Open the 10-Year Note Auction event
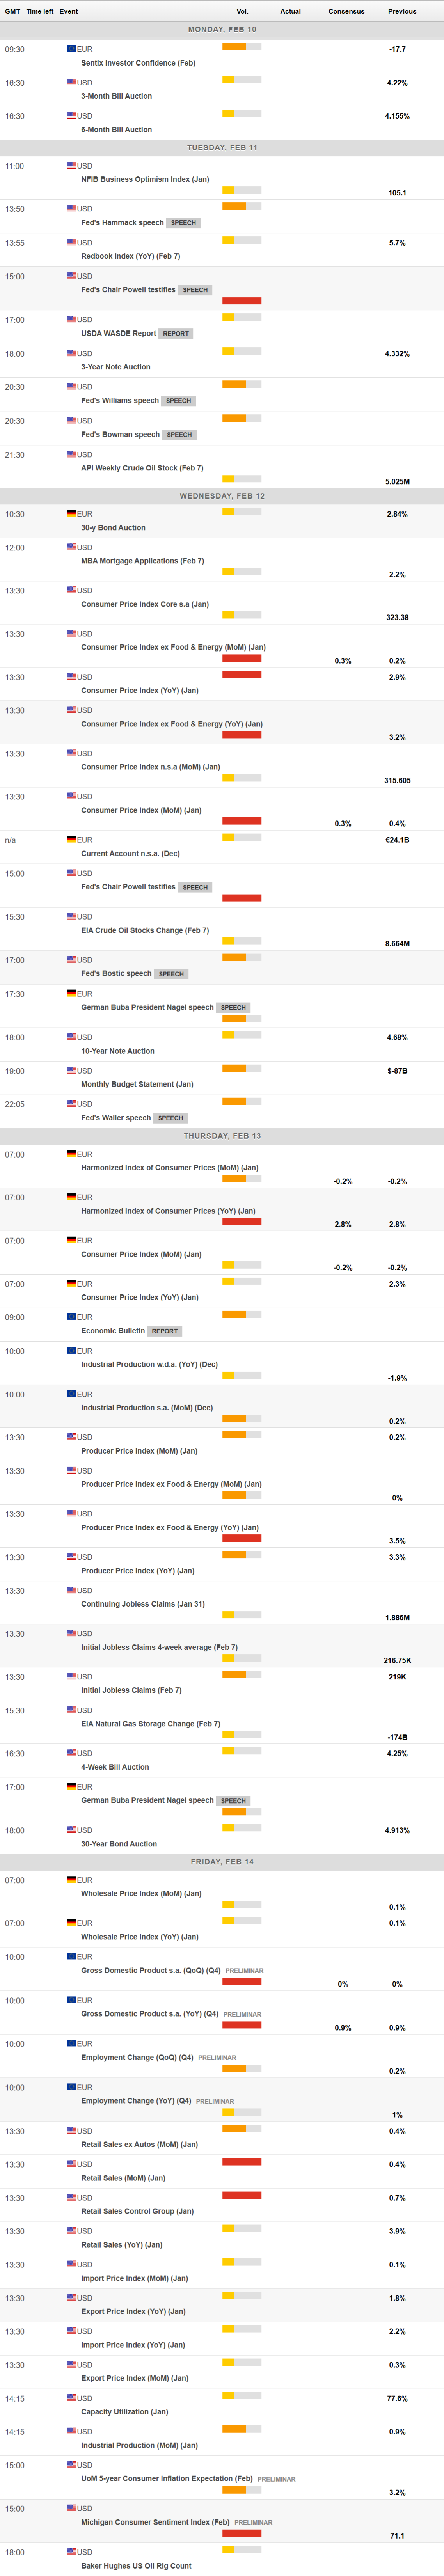The width and height of the screenshot is (444, 2576). 117,1051
